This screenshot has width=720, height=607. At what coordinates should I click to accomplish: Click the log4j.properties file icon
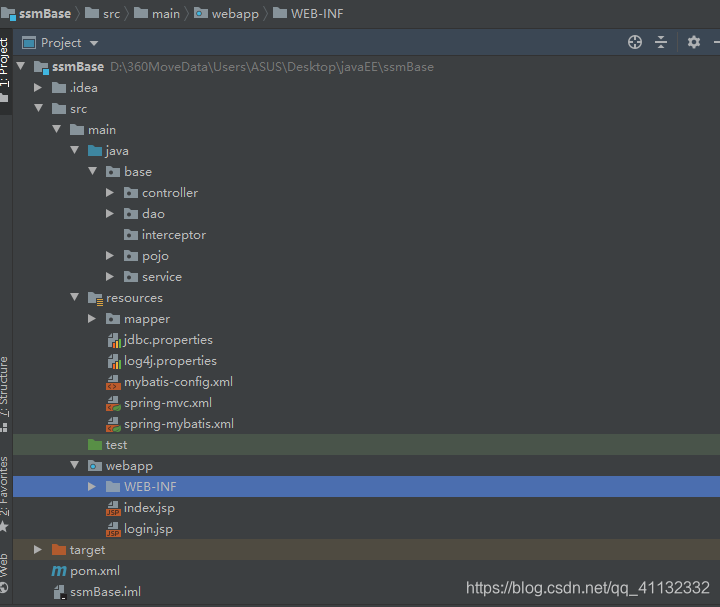point(114,361)
